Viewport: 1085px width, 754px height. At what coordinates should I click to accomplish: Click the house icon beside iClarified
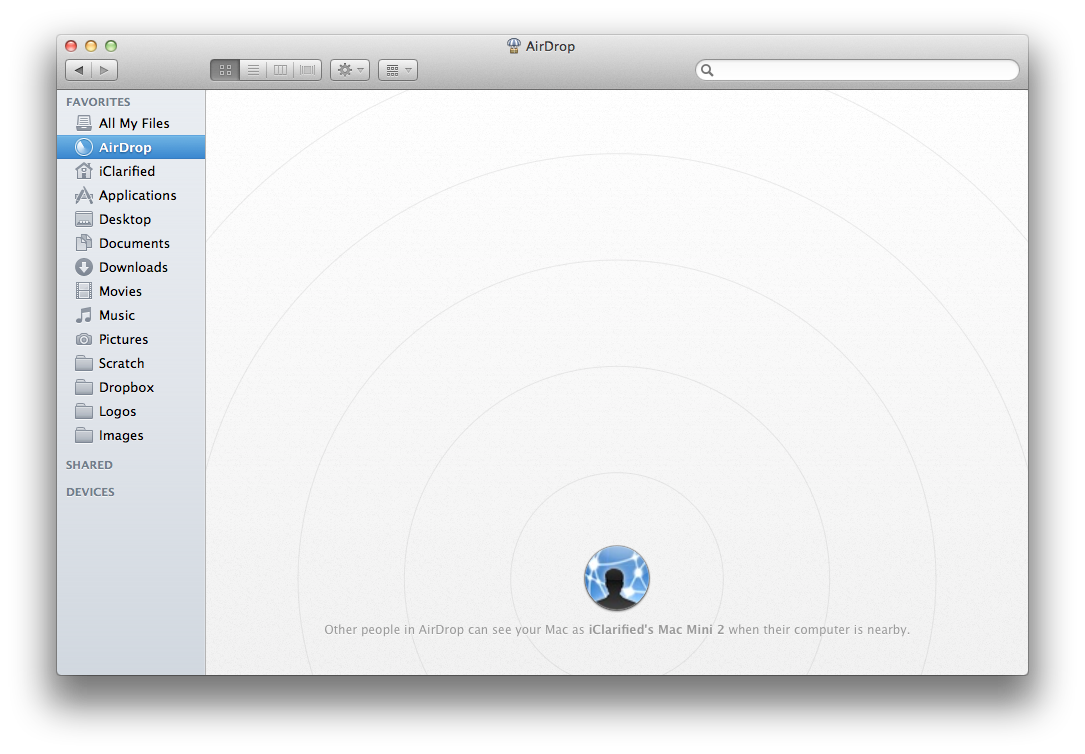click(84, 171)
